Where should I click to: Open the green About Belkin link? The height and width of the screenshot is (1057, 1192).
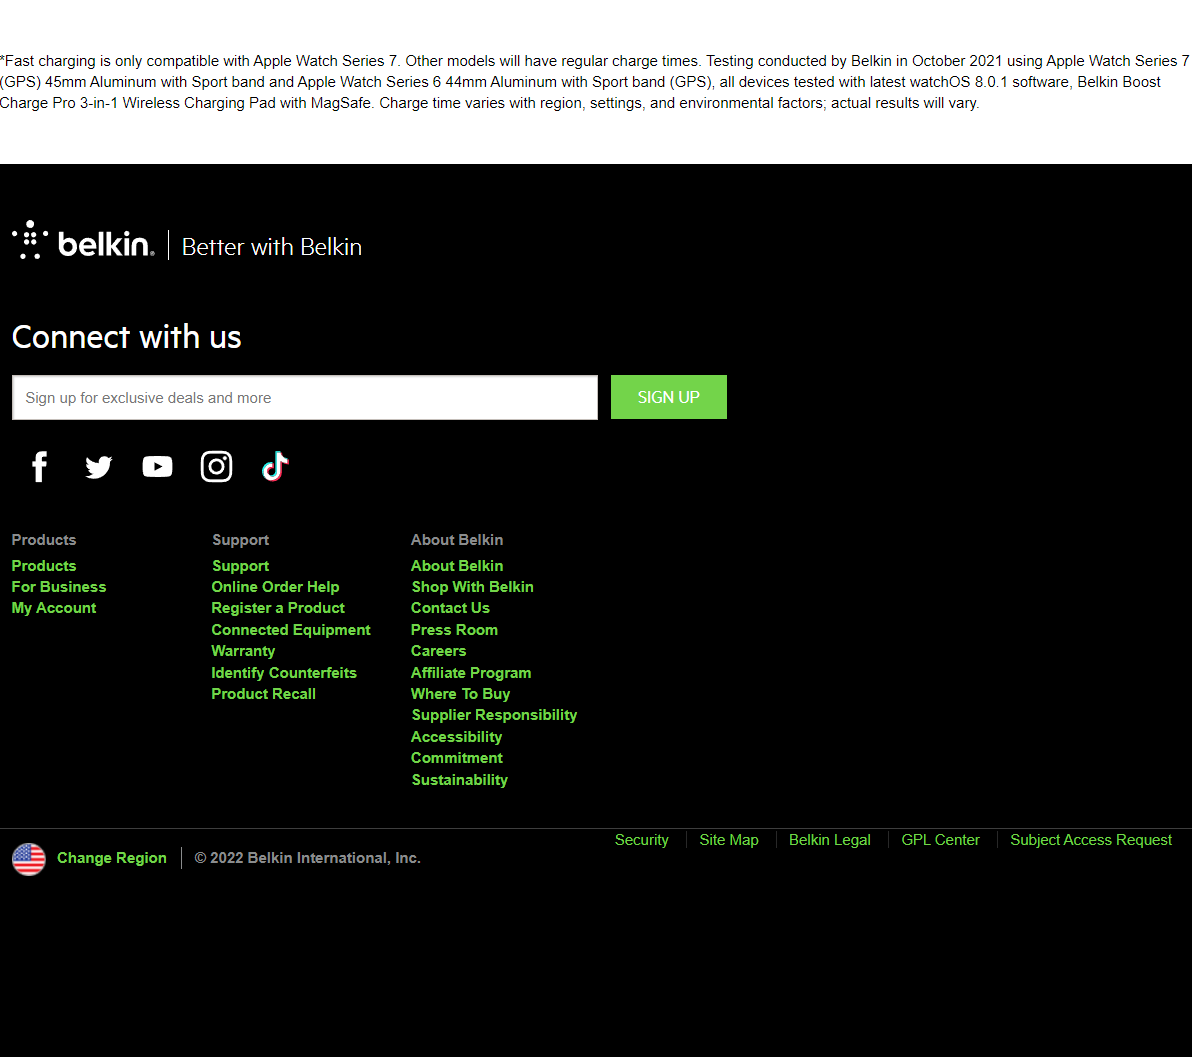457,566
